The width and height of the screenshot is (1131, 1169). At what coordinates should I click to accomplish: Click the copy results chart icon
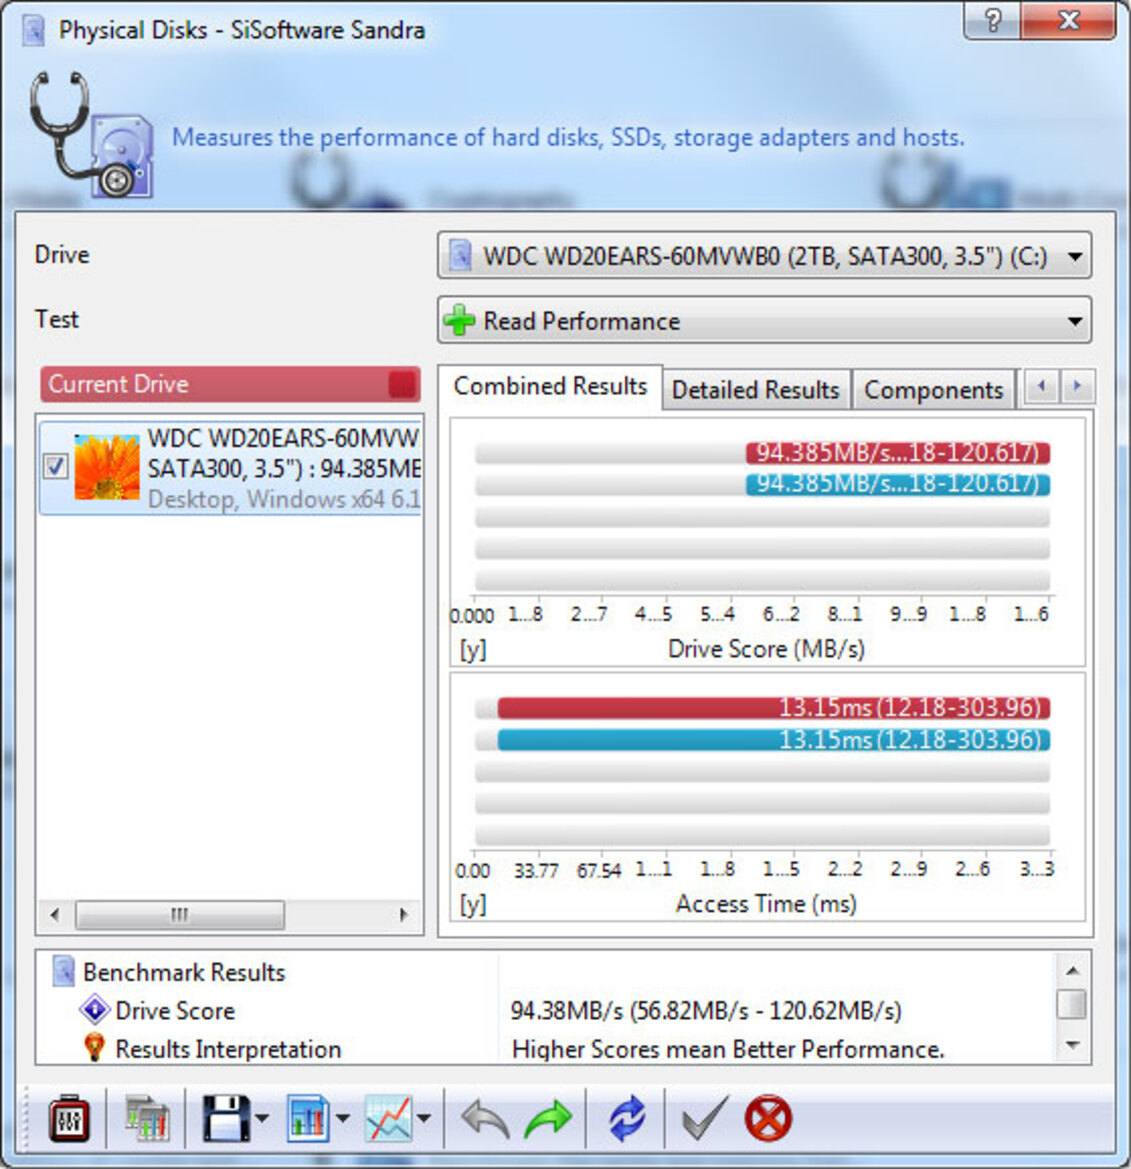(147, 1118)
